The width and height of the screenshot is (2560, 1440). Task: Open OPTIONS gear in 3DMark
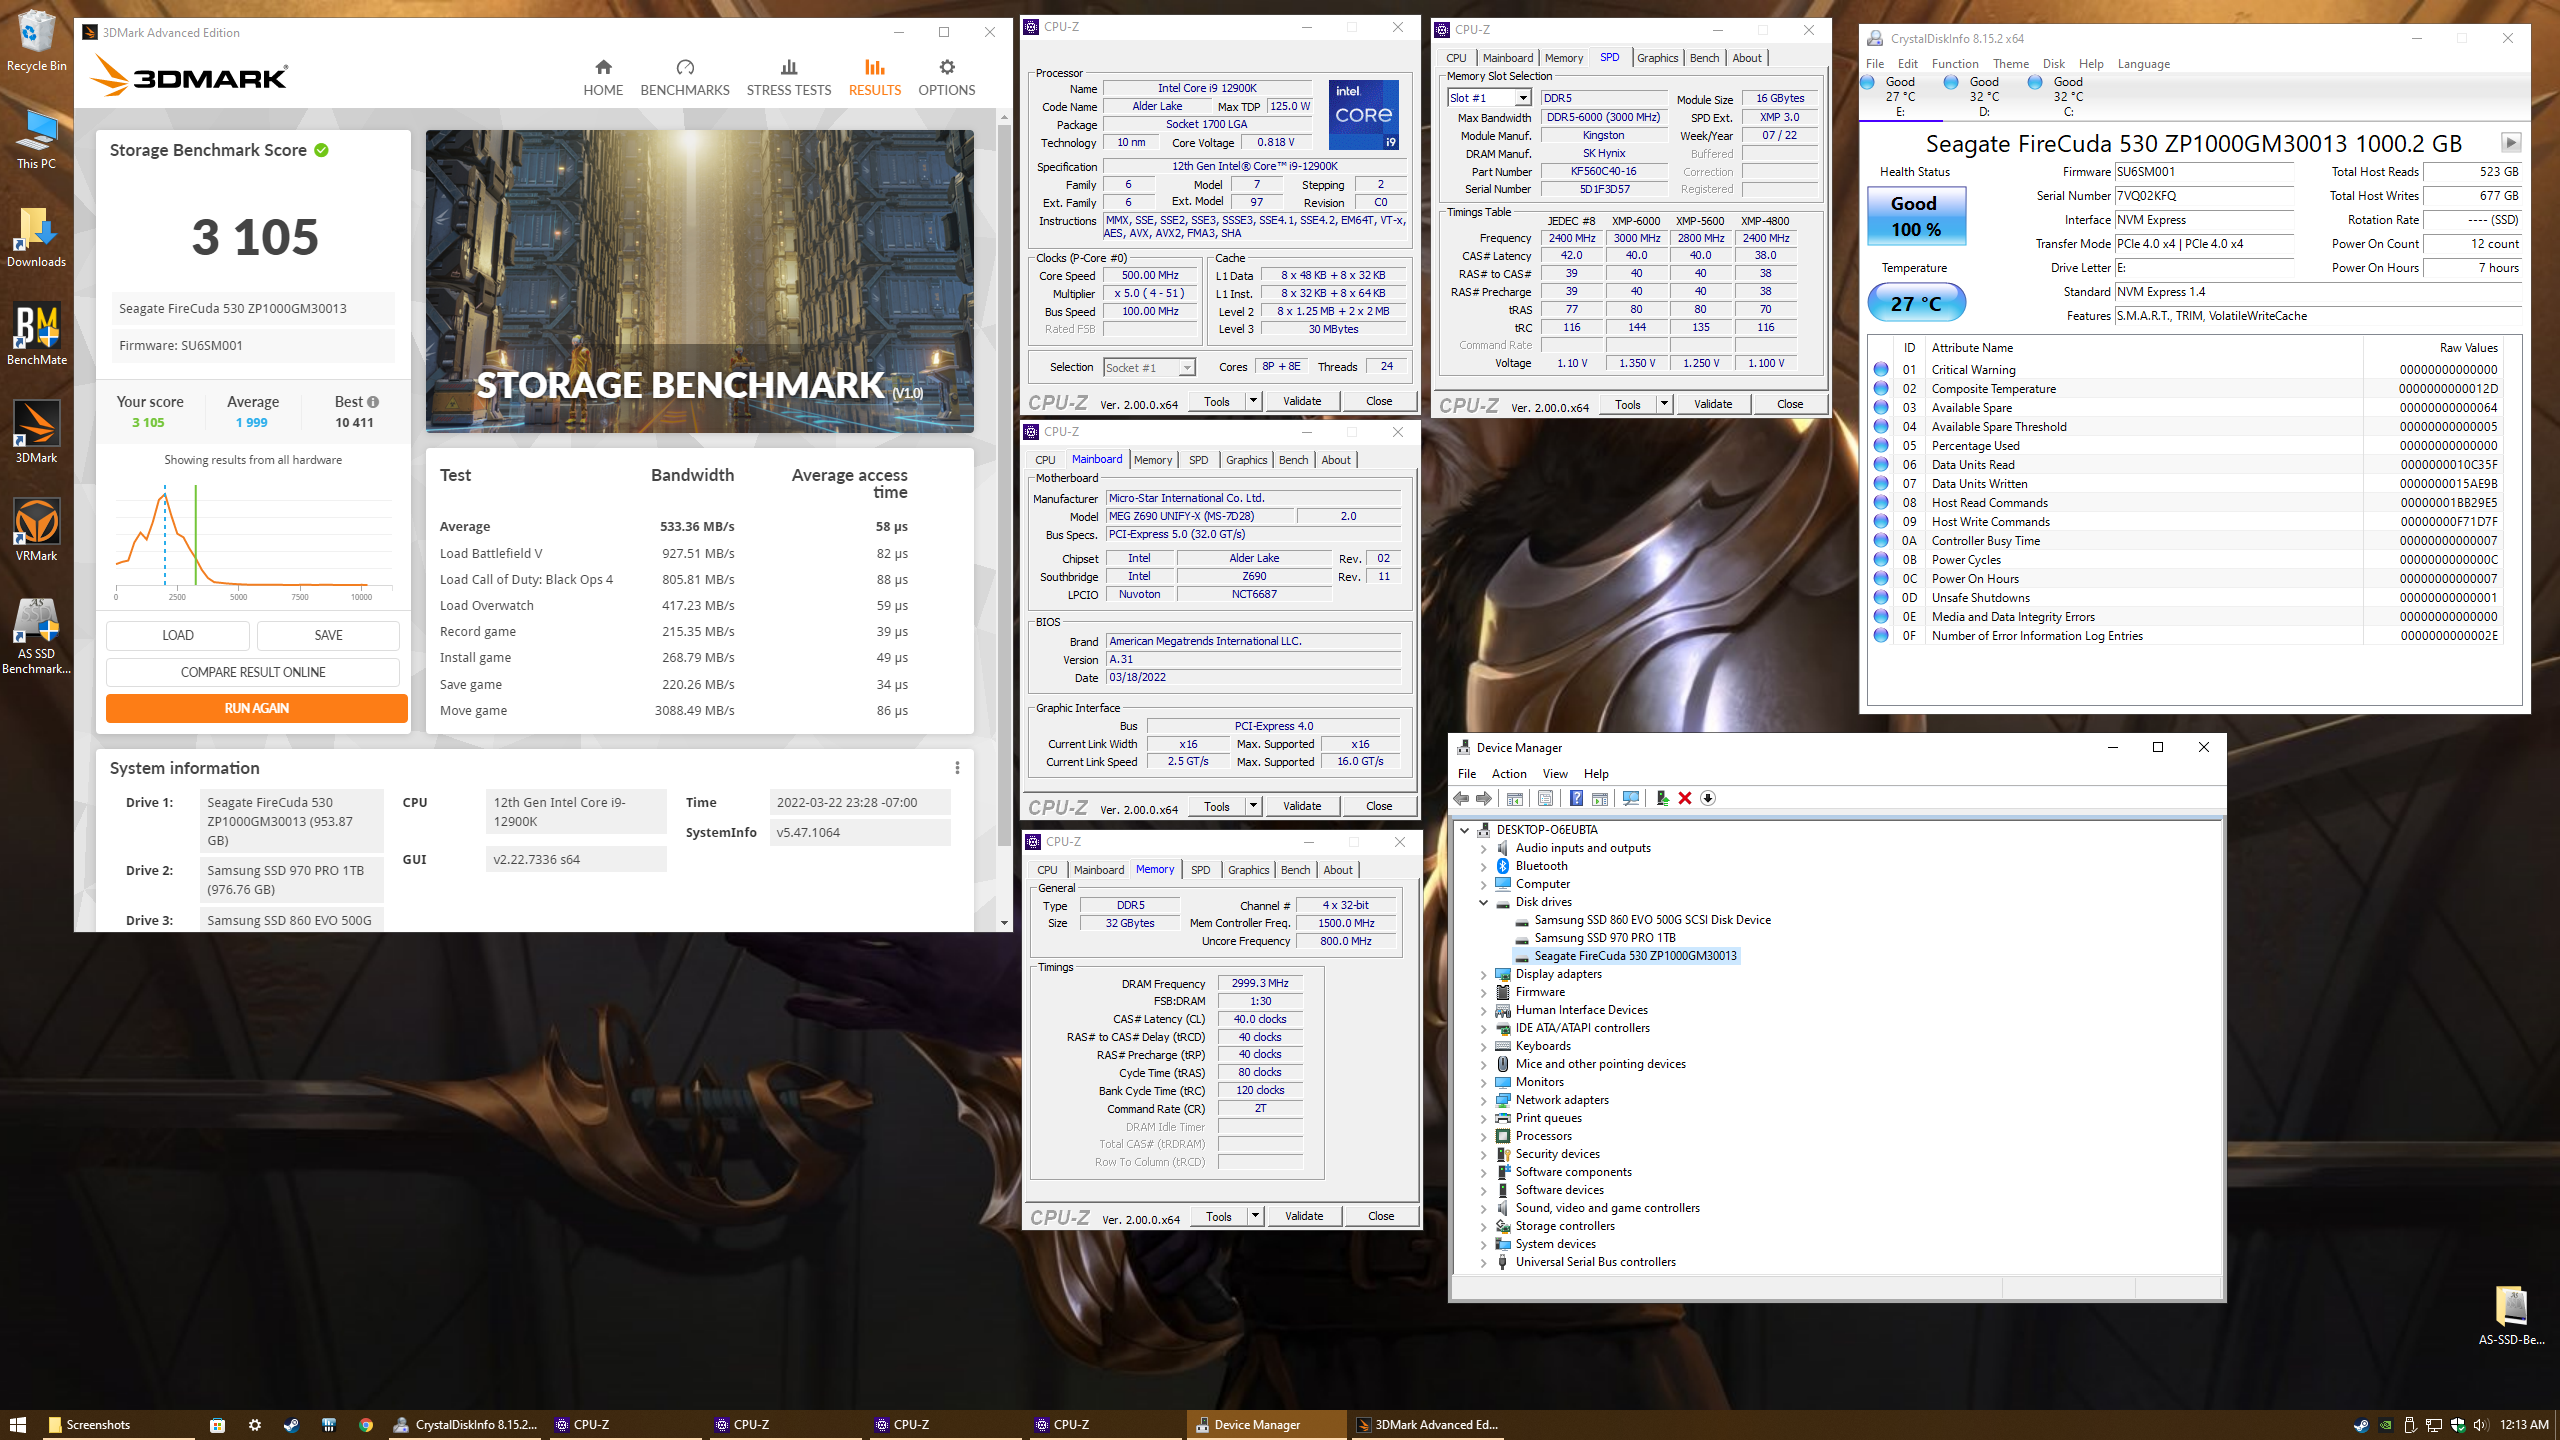947,78
